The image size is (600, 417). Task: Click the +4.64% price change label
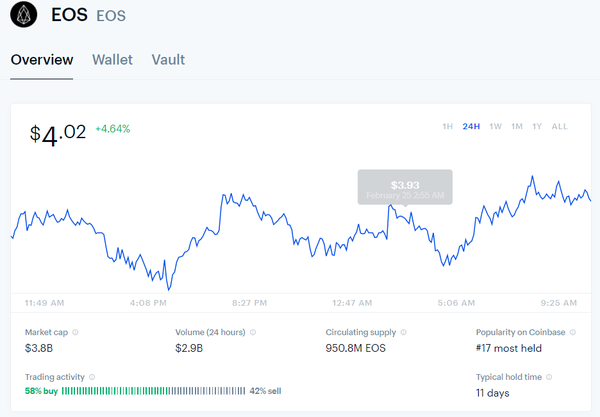(112, 129)
